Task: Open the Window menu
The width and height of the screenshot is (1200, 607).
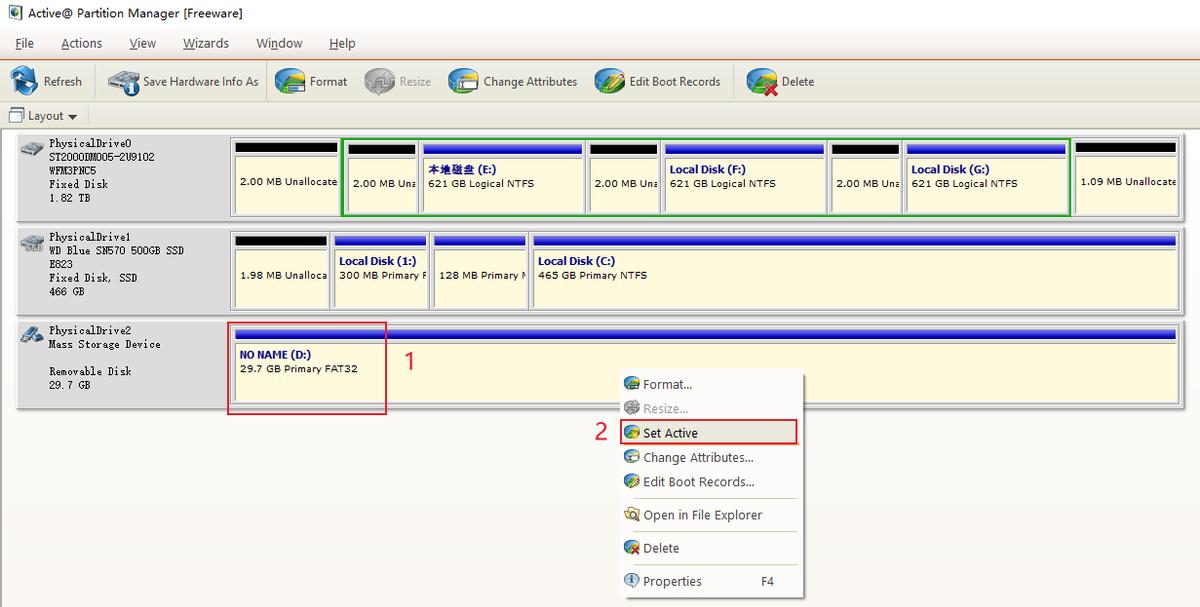Action: (x=279, y=43)
